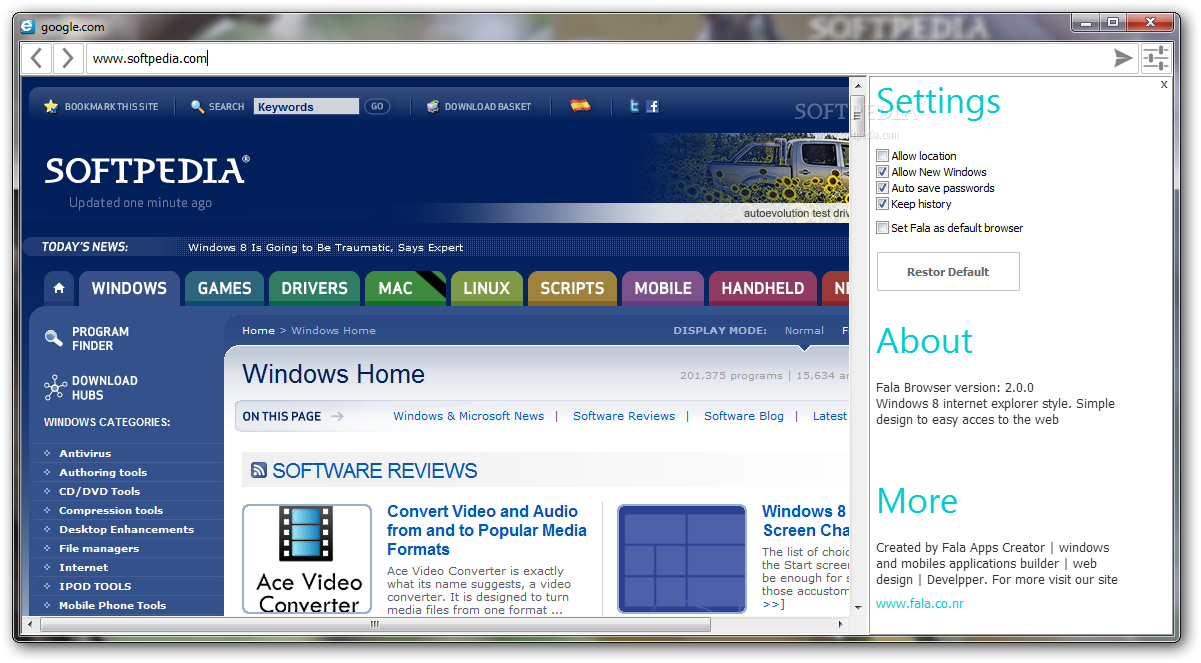The image size is (1201, 663).
Task: Click the vertical scrollbar up arrow
Action: click(x=857, y=86)
